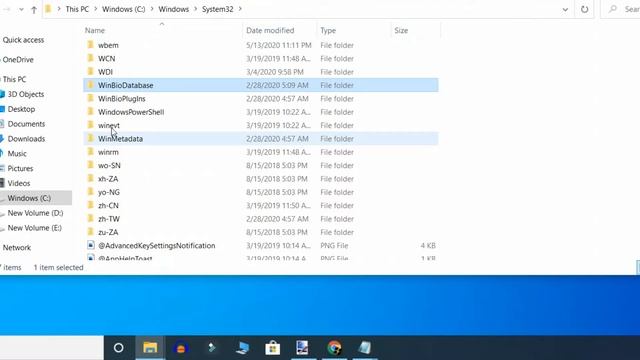This screenshot has width=640, height=360.
Task: Click the wbem folder icon
Action: point(91,45)
